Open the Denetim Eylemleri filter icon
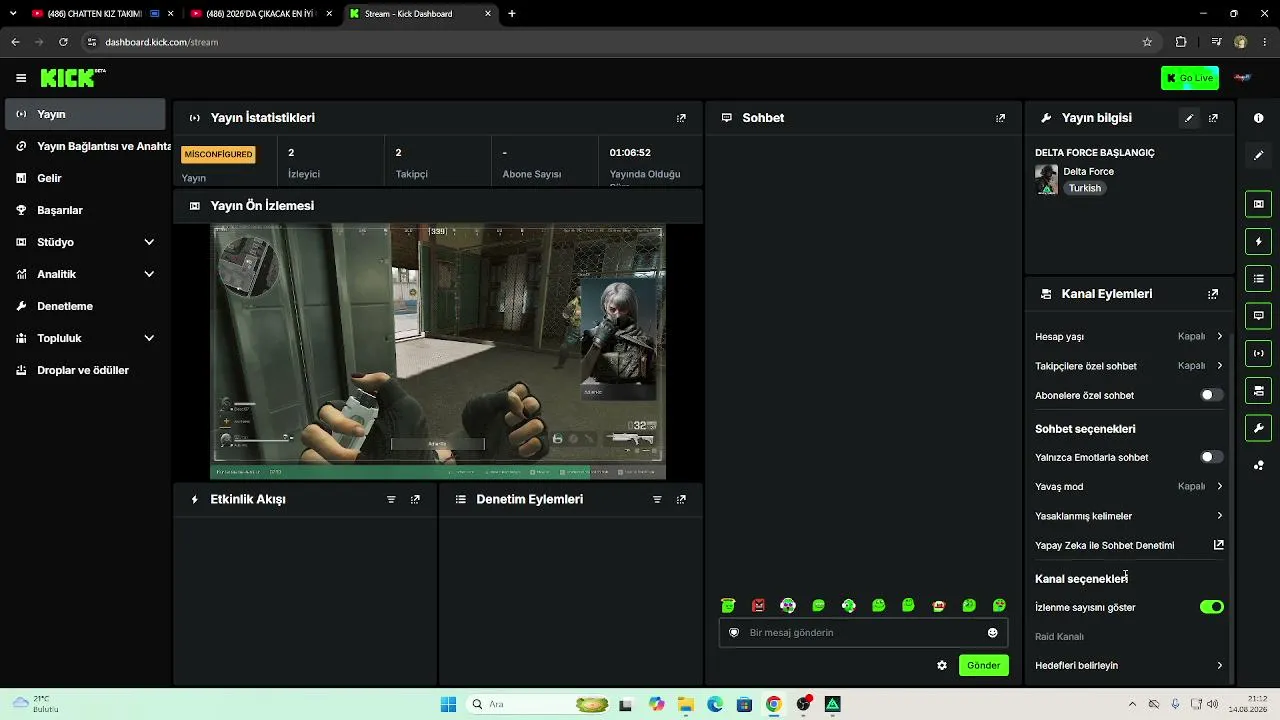 [x=657, y=499]
